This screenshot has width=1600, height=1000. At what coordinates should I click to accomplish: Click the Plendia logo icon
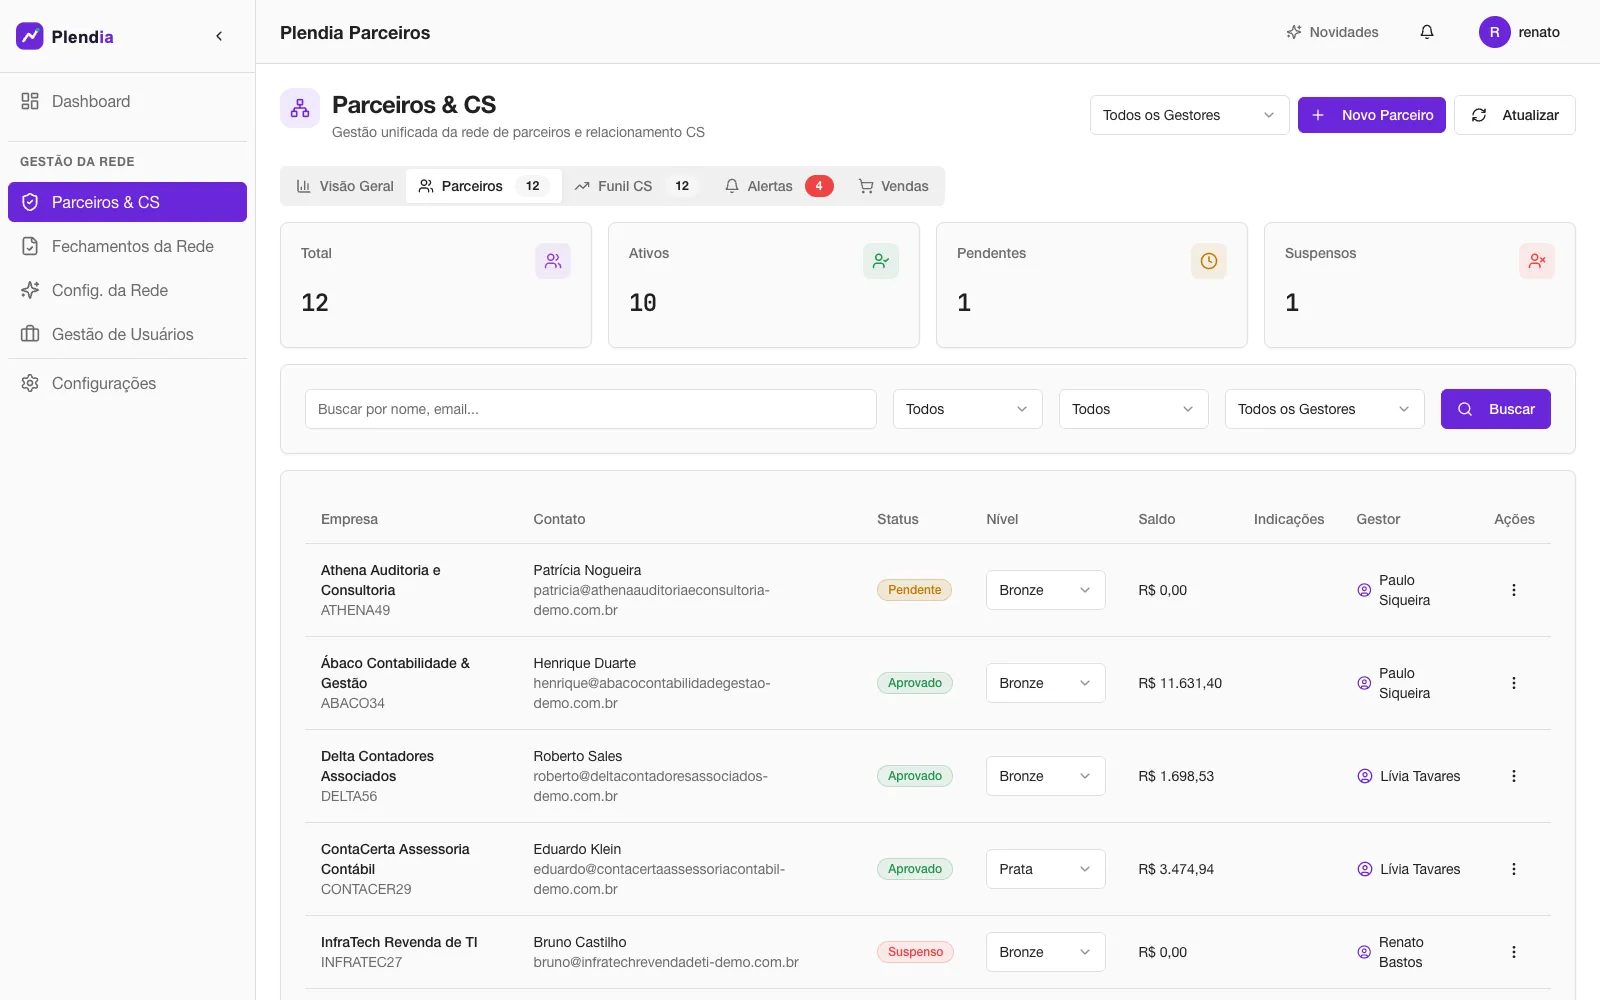pos(30,36)
